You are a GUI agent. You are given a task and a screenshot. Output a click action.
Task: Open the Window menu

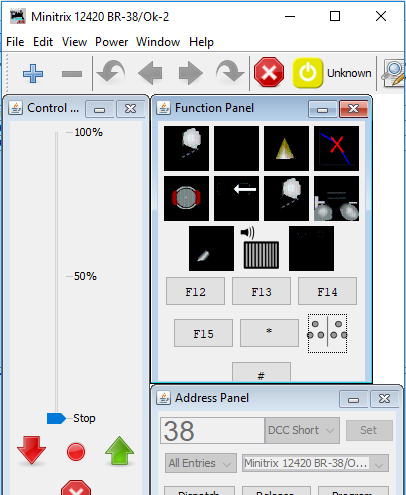click(x=158, y=42)
